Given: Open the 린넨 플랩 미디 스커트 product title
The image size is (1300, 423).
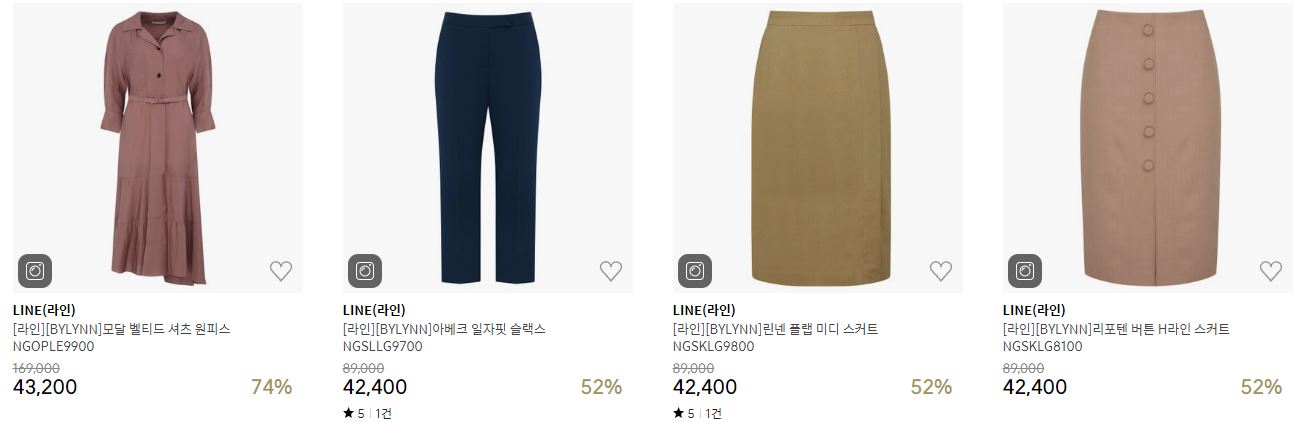Looking at the screenshot, I should click(775, 329).
